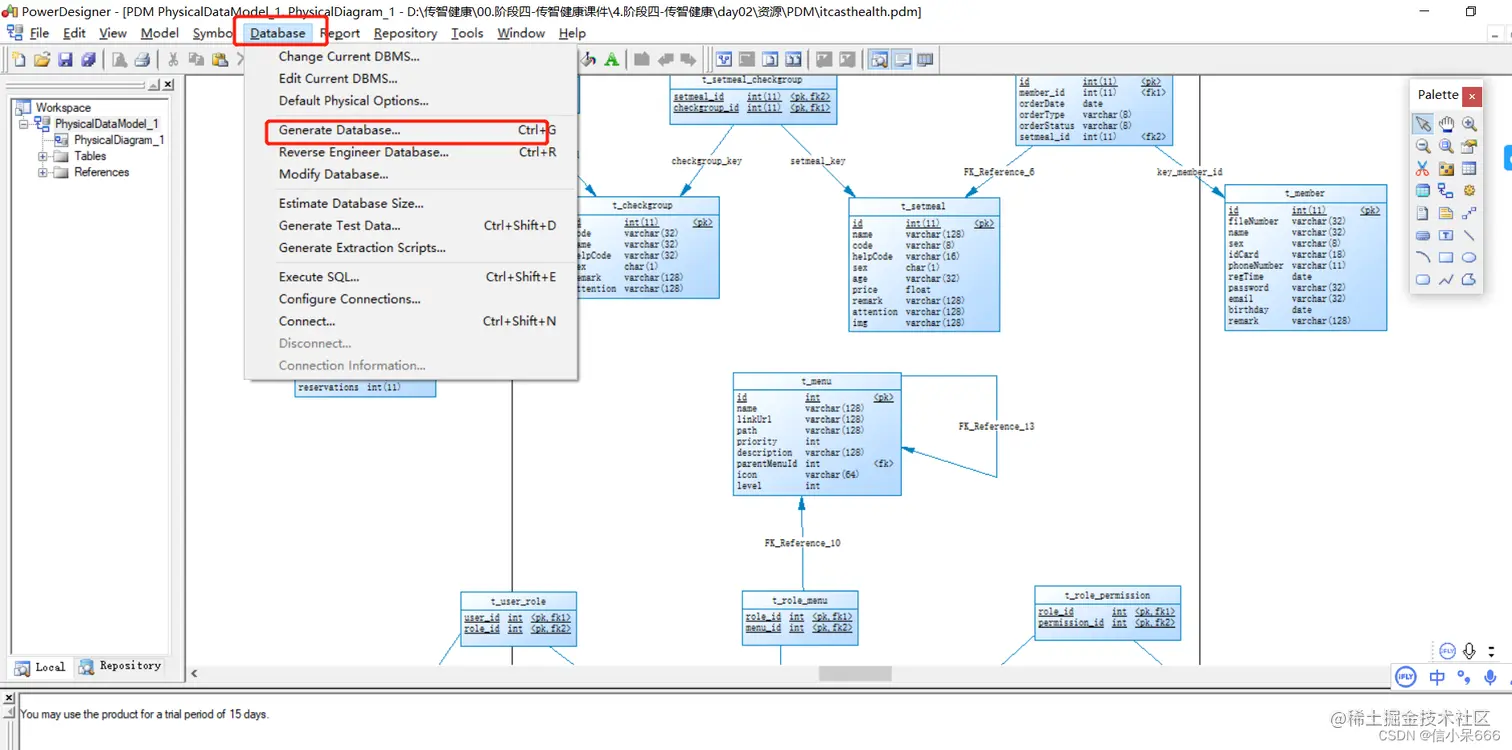The image size is (1512, 750).
Task: Click the Open folder toolbar icon
Action: pyautogui.click(x=42, y=60)
